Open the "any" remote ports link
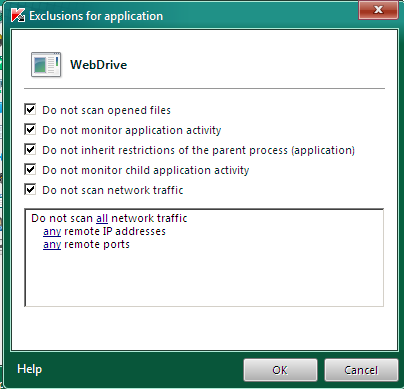404x389 pixels. tap(52, 245)
